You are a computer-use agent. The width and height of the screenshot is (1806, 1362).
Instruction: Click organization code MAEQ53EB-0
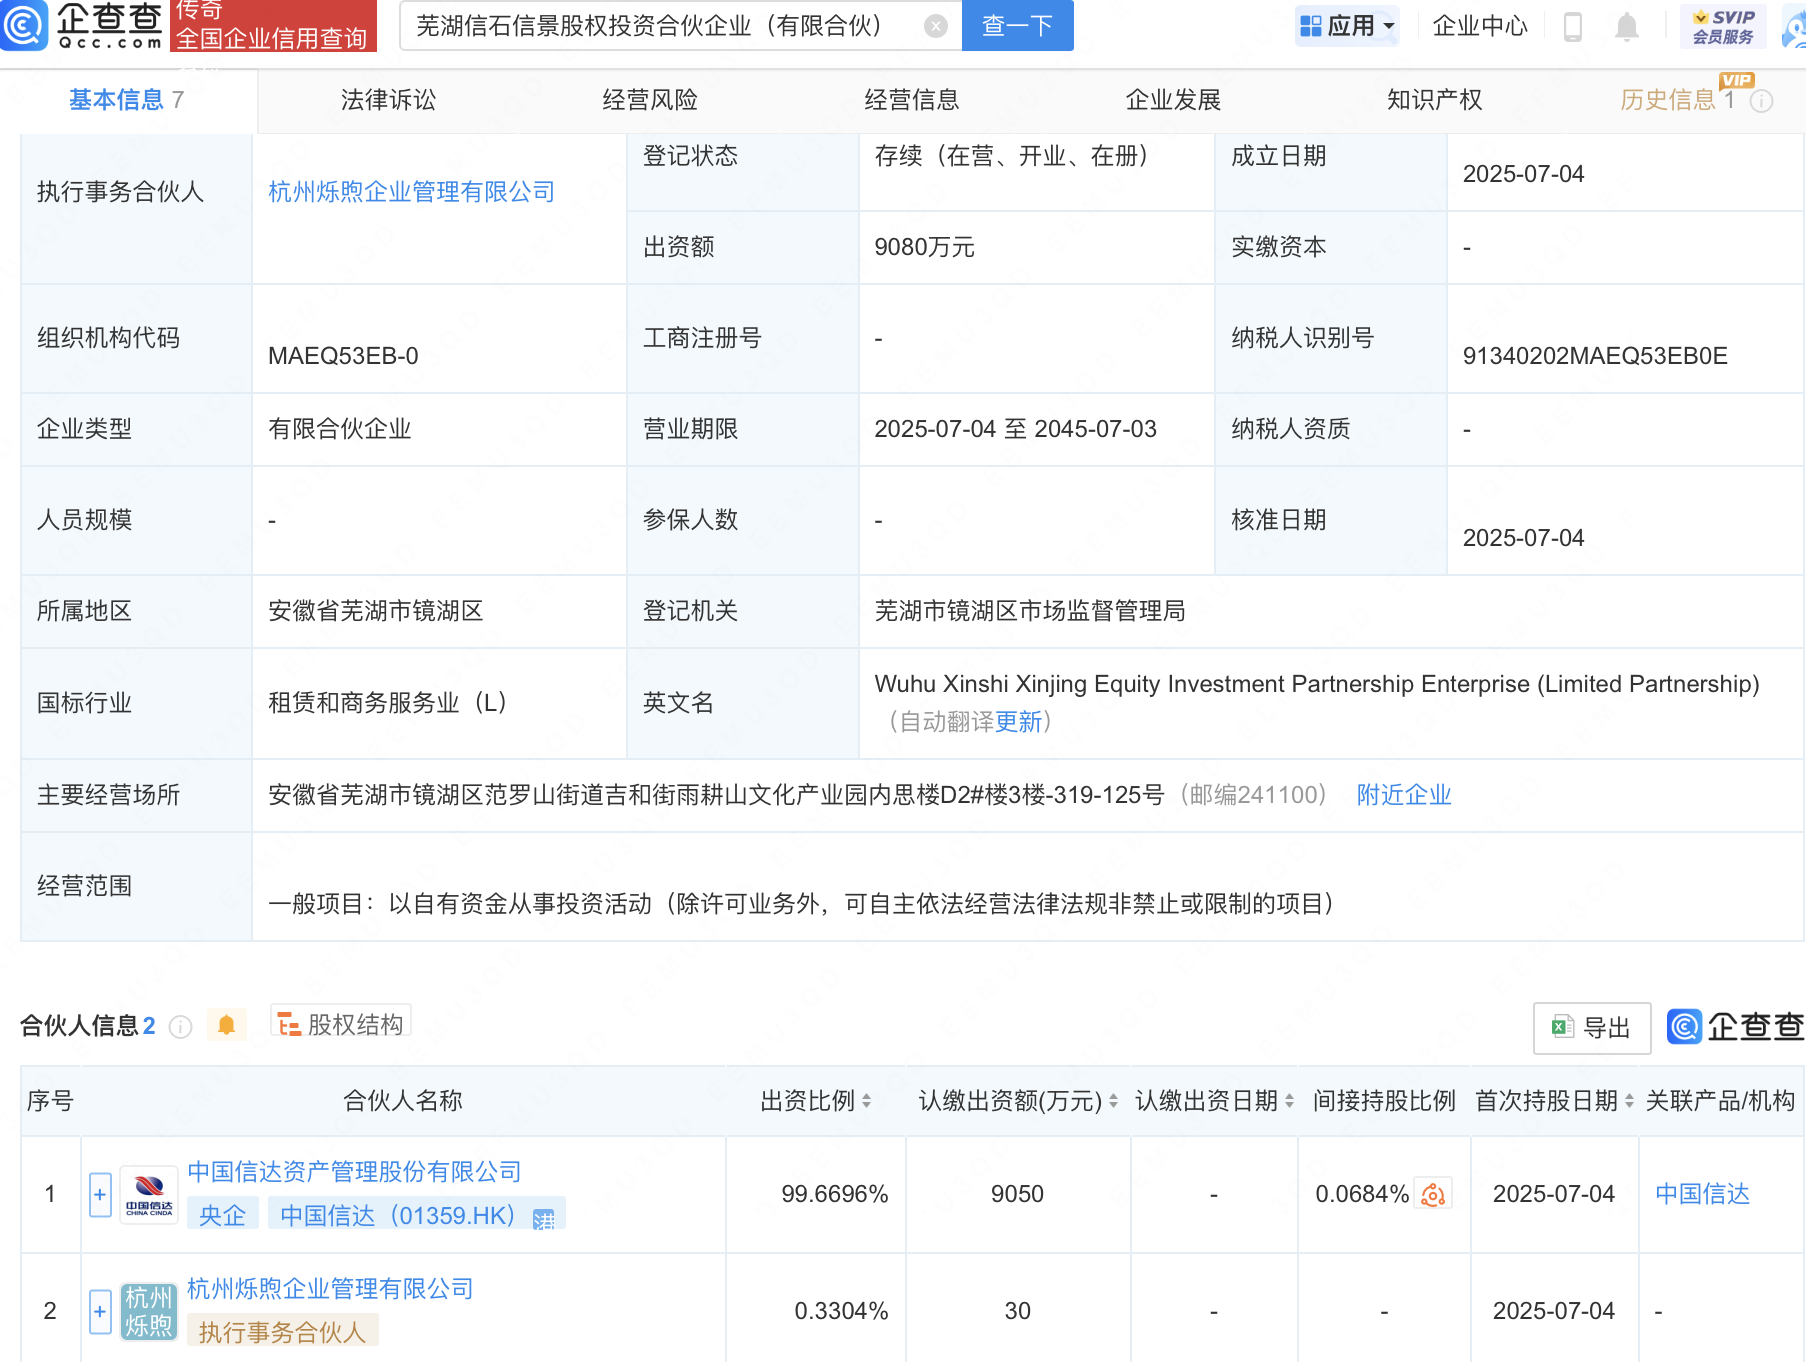pyautogui.click(x=343, y=356)
